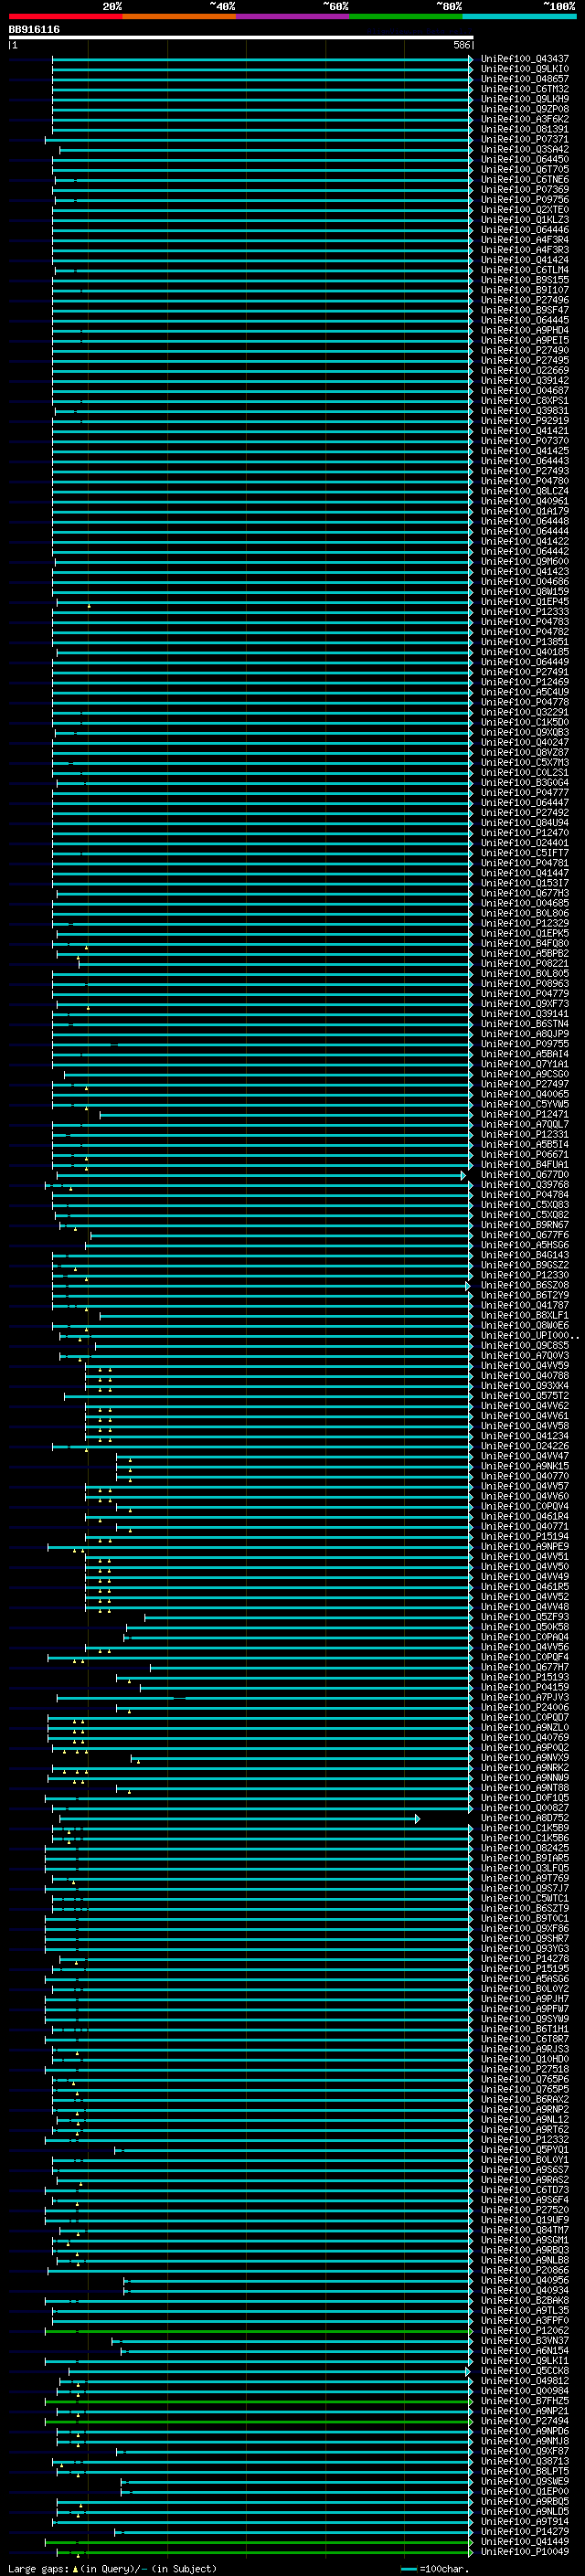Click the UniRef100_P12330 label

pyautogui.click(x=525, y=1275)
